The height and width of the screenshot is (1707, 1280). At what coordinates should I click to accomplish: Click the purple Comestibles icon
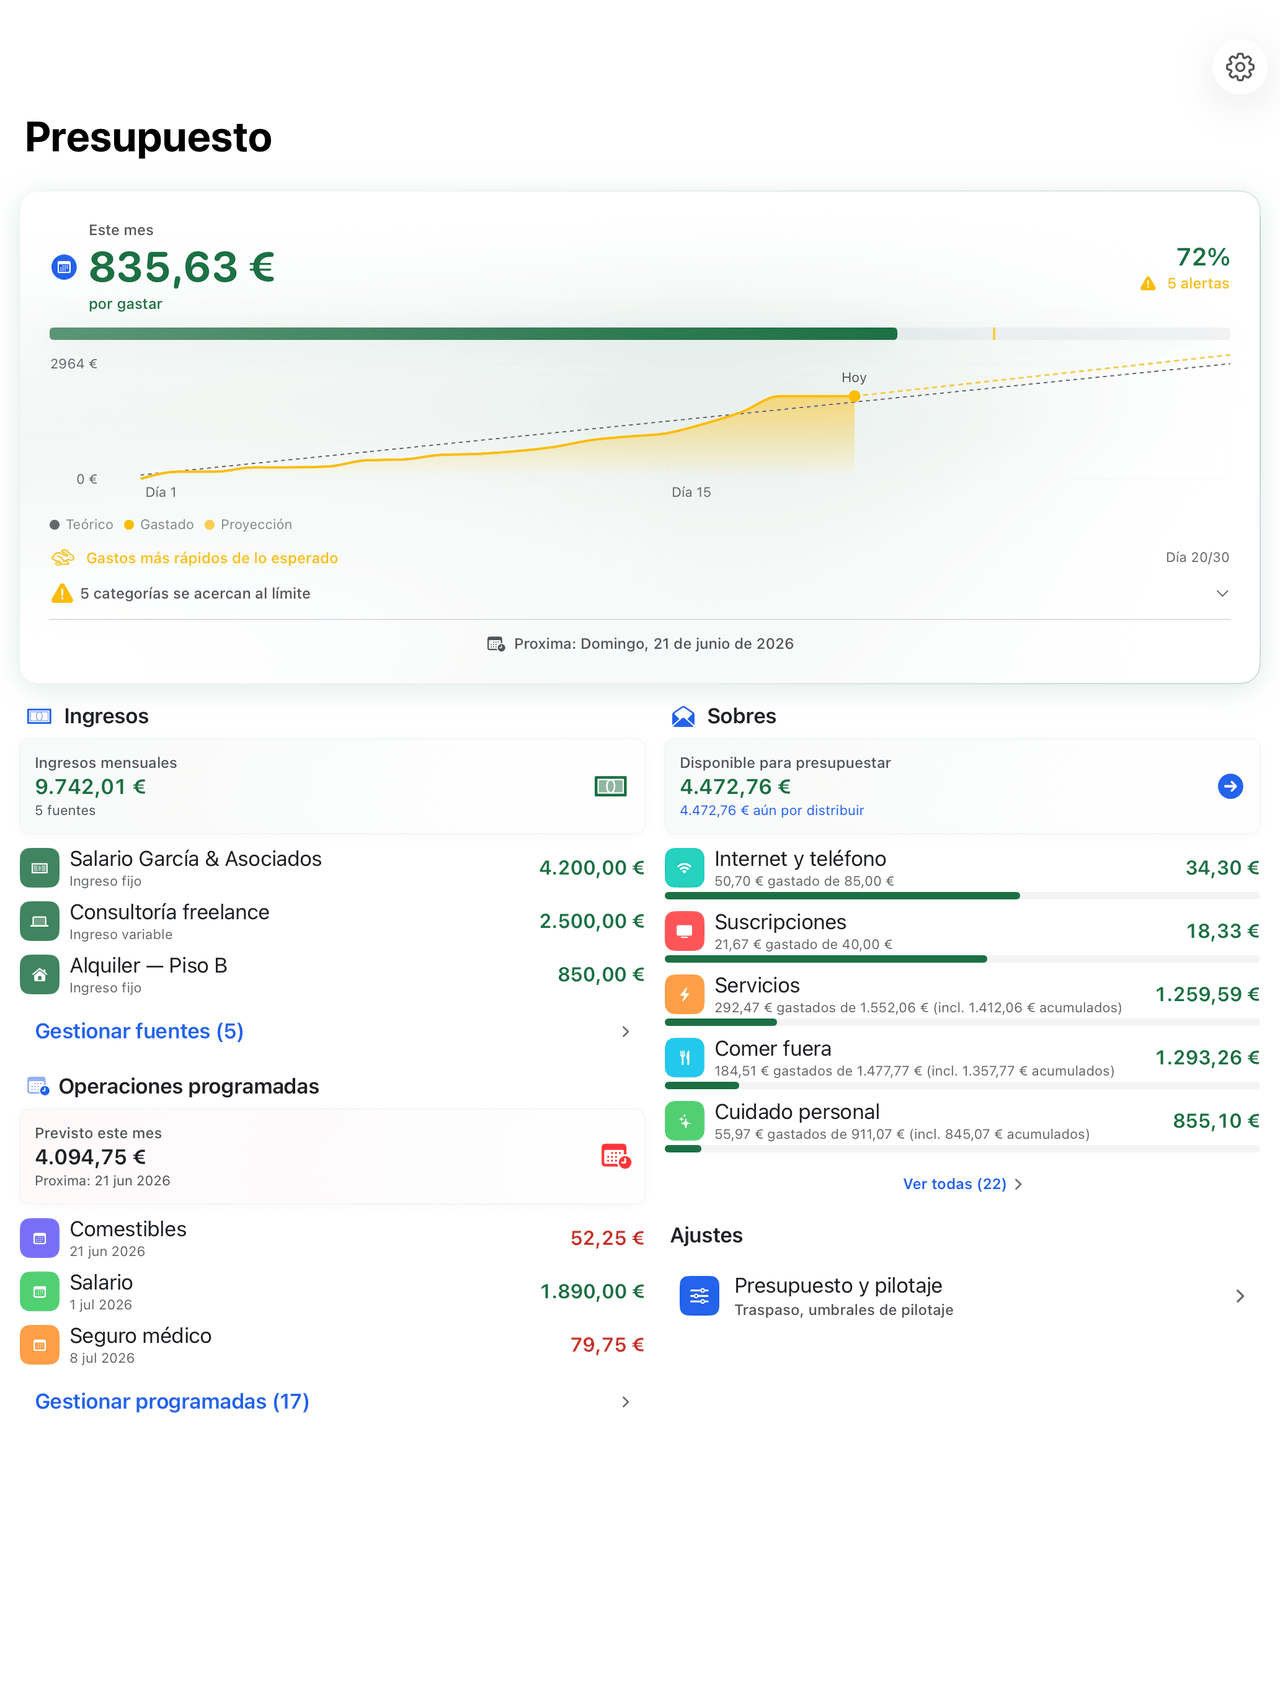pyautogui.click(x=40, y=1238)
